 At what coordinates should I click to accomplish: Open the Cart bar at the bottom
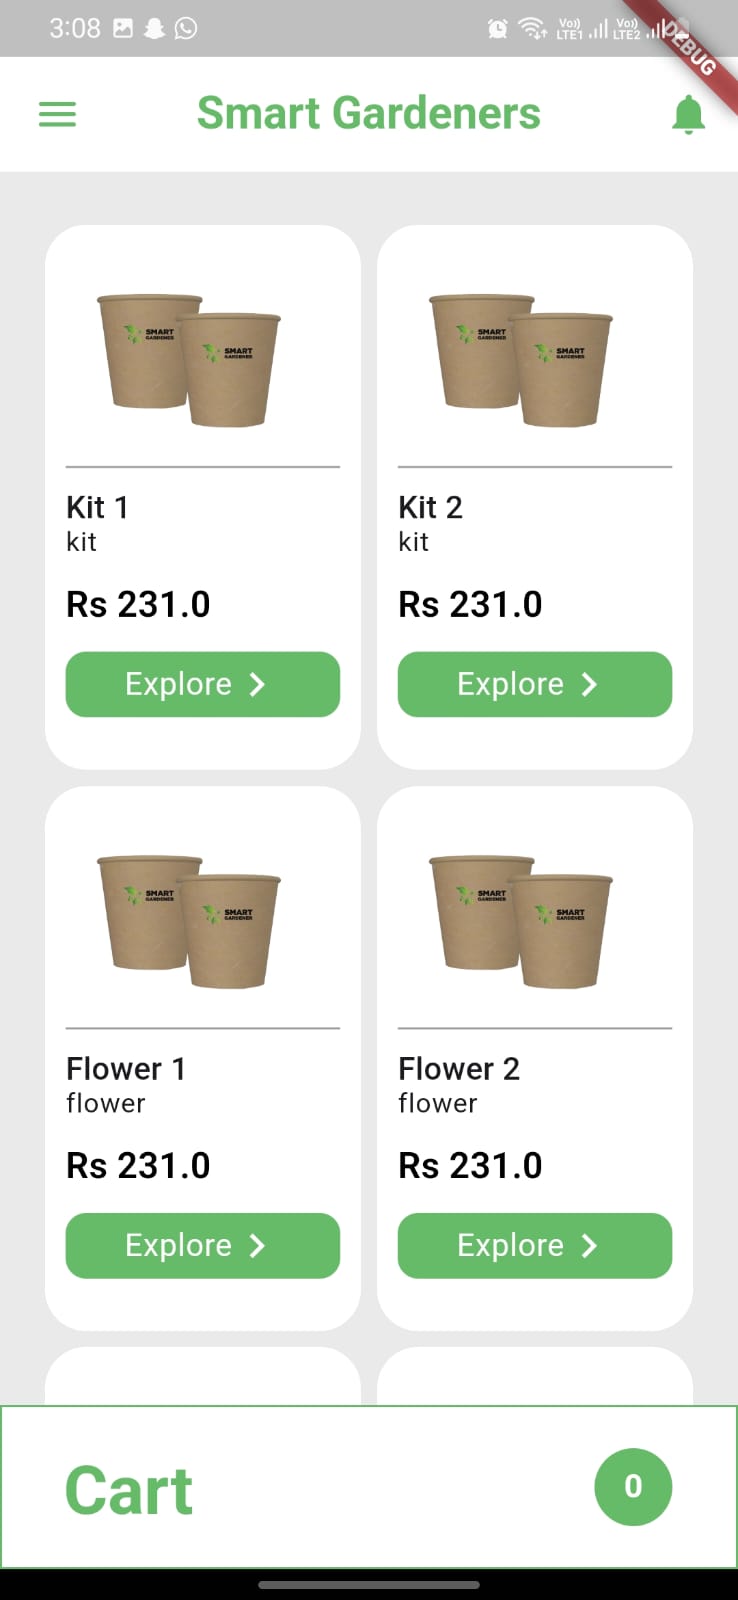pos(369,1487)
